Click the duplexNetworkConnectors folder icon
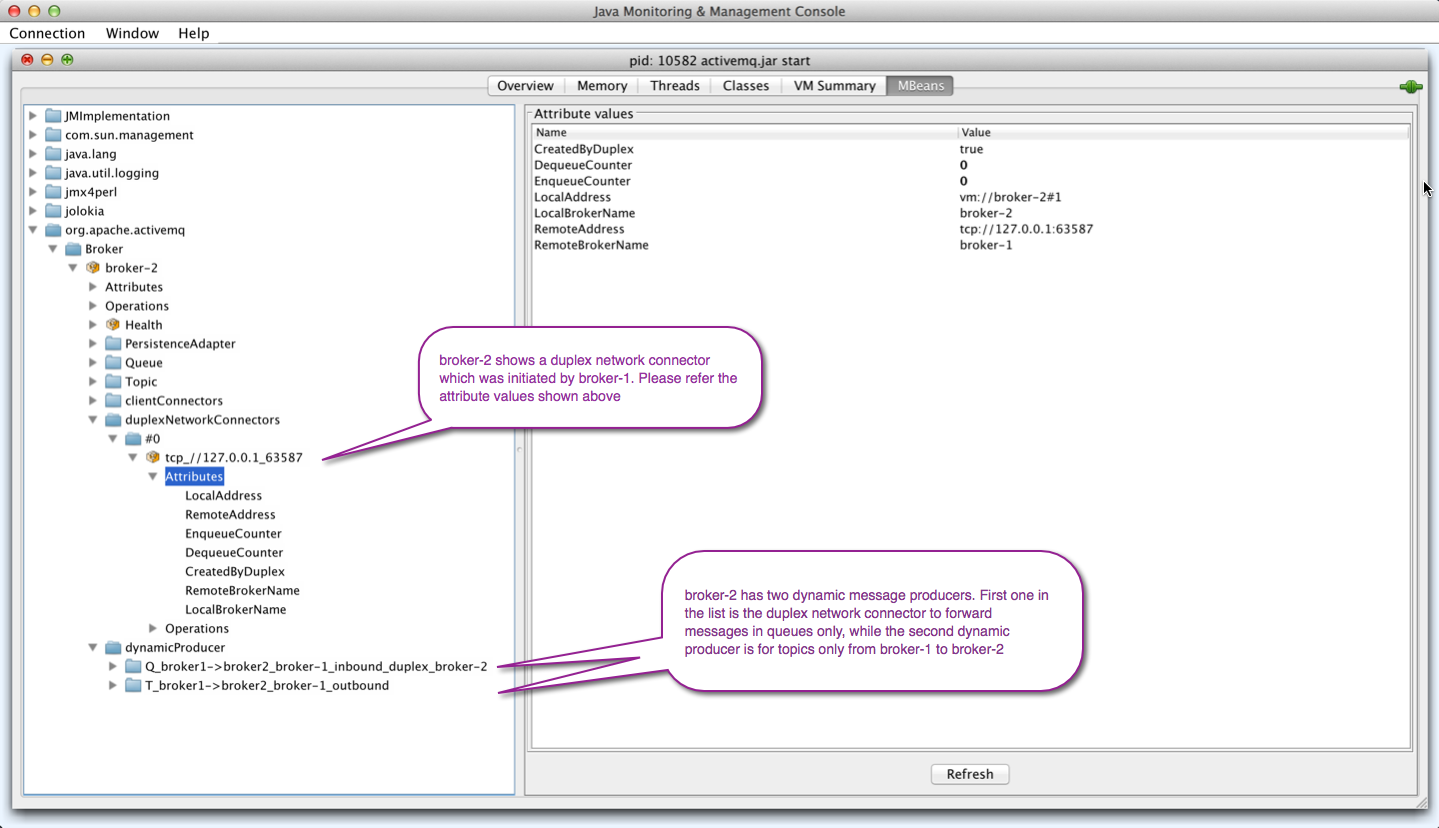1439x828 pixels. pyautogui.click(x=113, y=420)
